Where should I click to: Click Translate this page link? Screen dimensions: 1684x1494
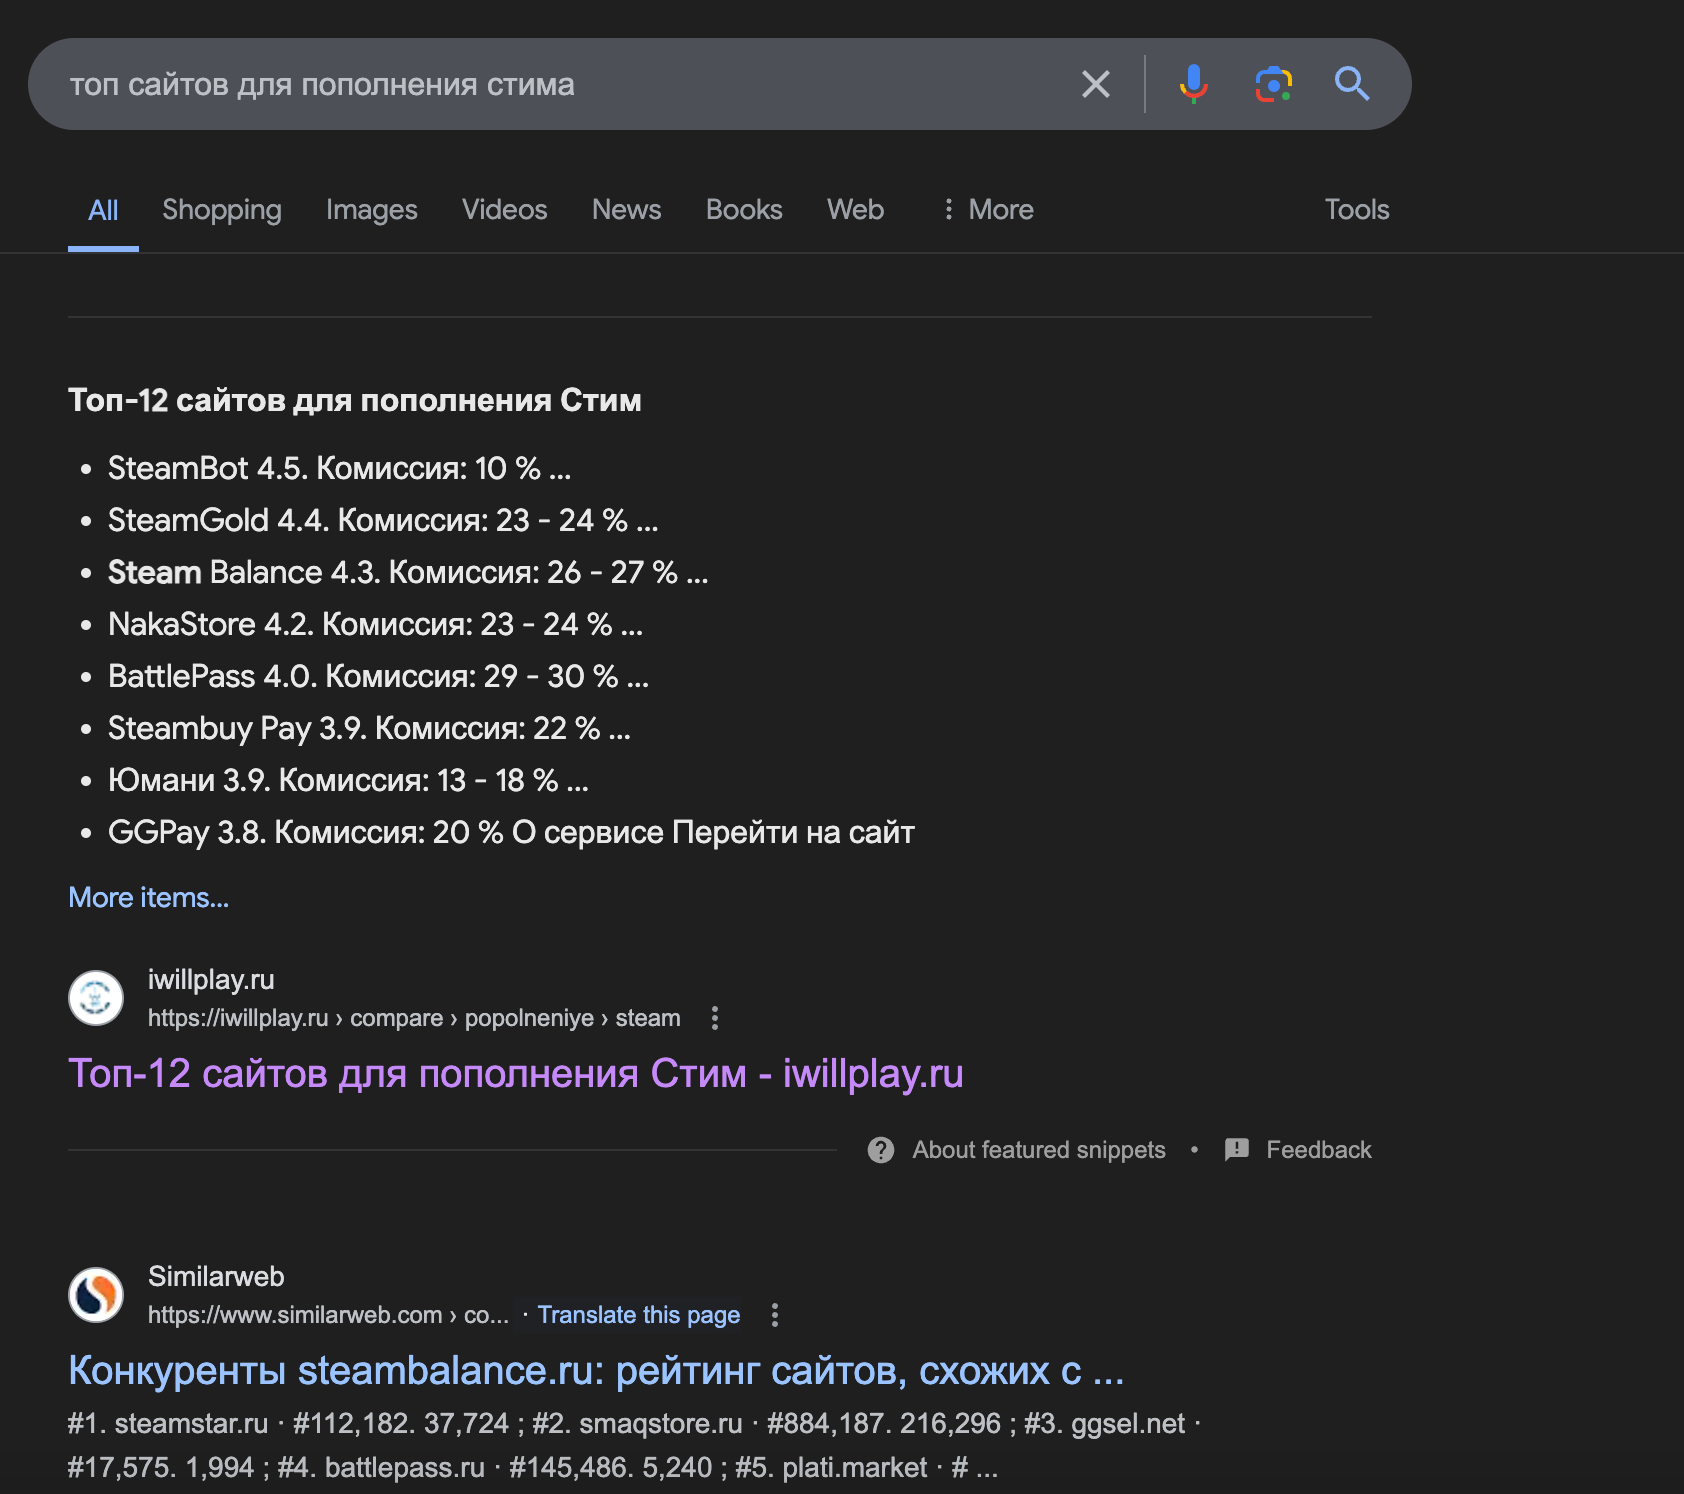(x=639, y=1315)
